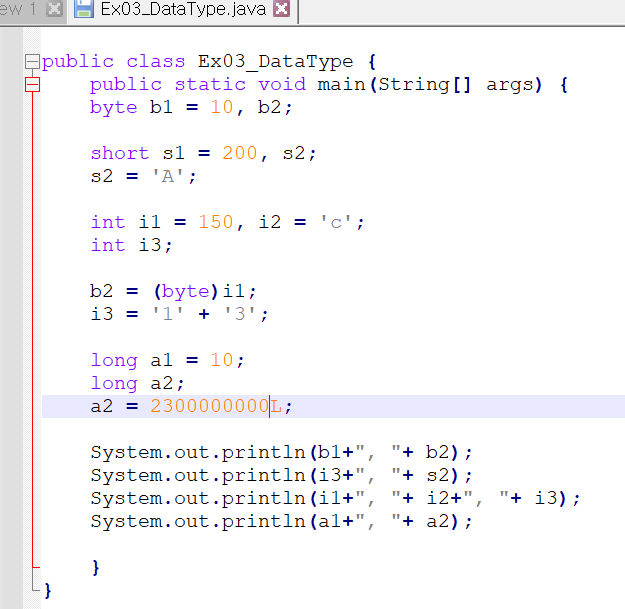Click the println(a1+", "+ a2) statement
Screen dimensions: 625x609
click(x=281, y=522)
